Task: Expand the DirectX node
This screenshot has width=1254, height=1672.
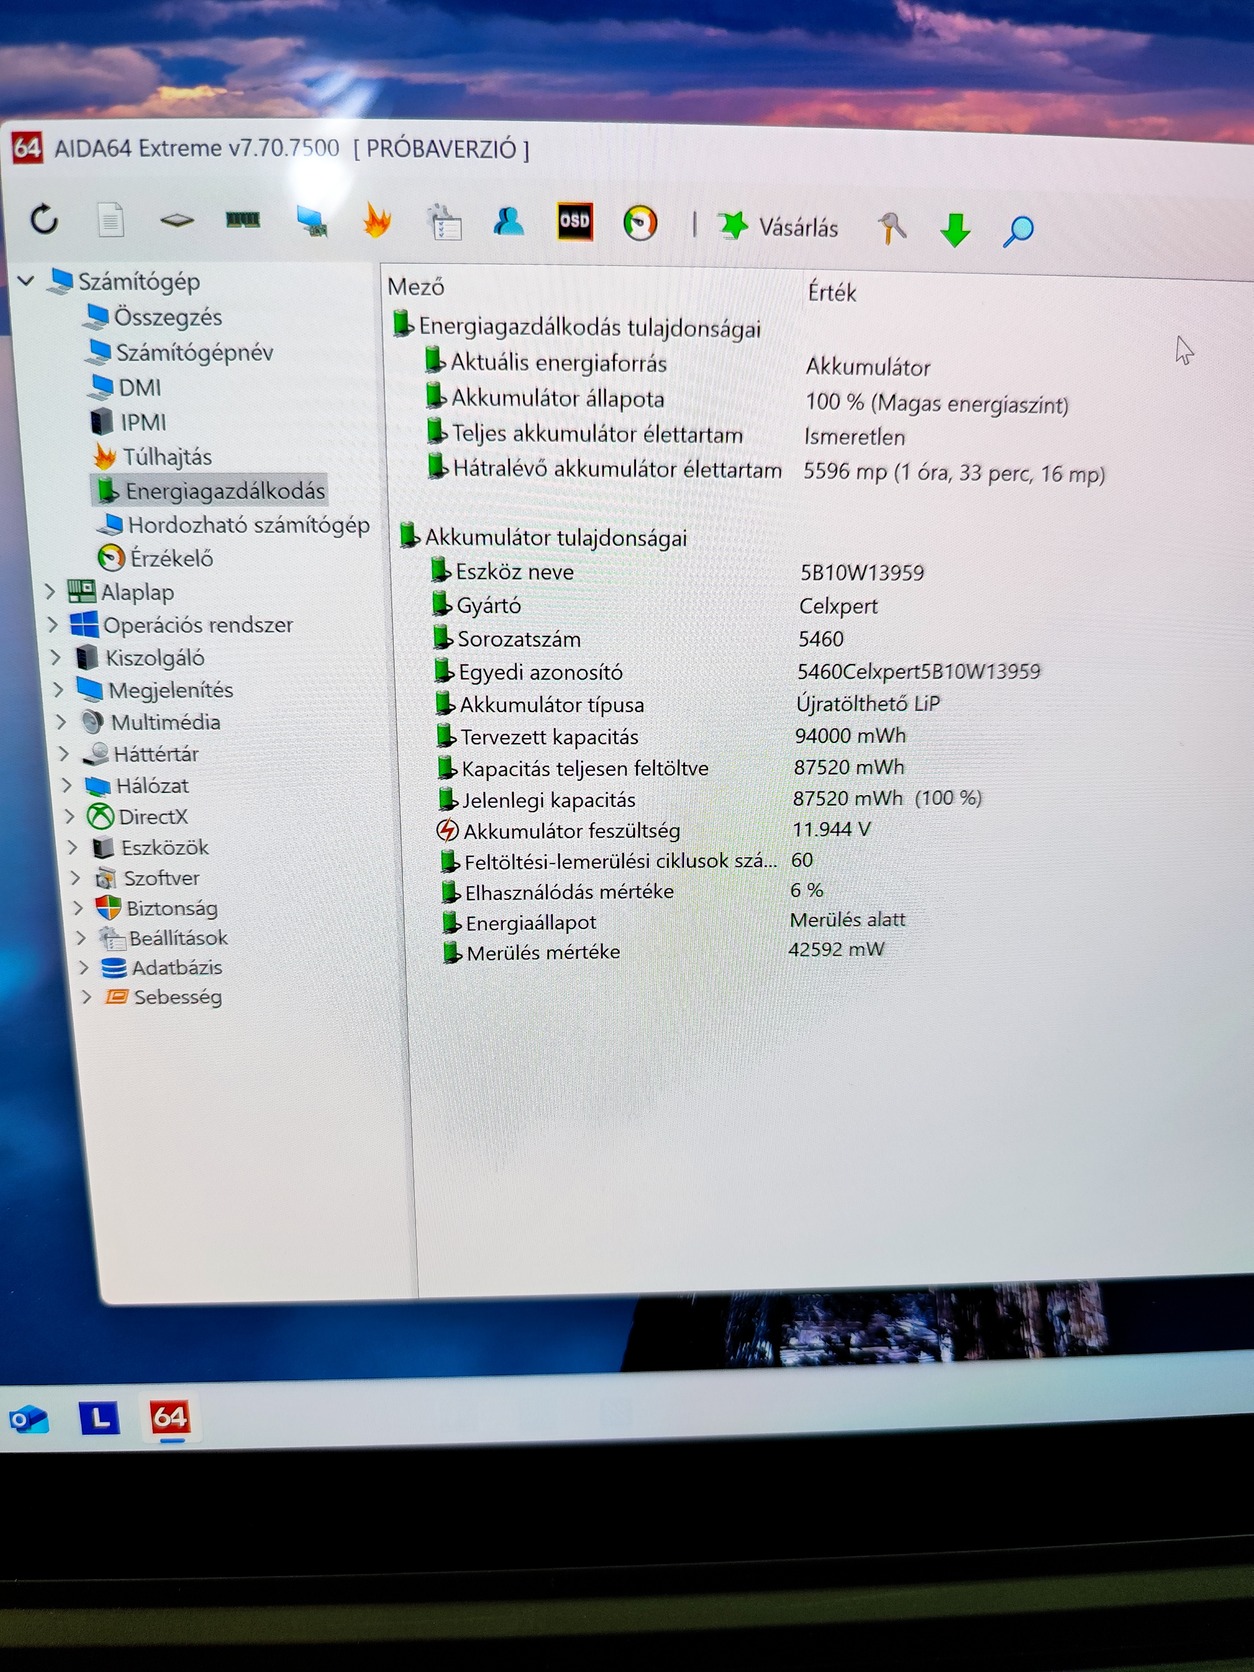Action: (69, 817)
